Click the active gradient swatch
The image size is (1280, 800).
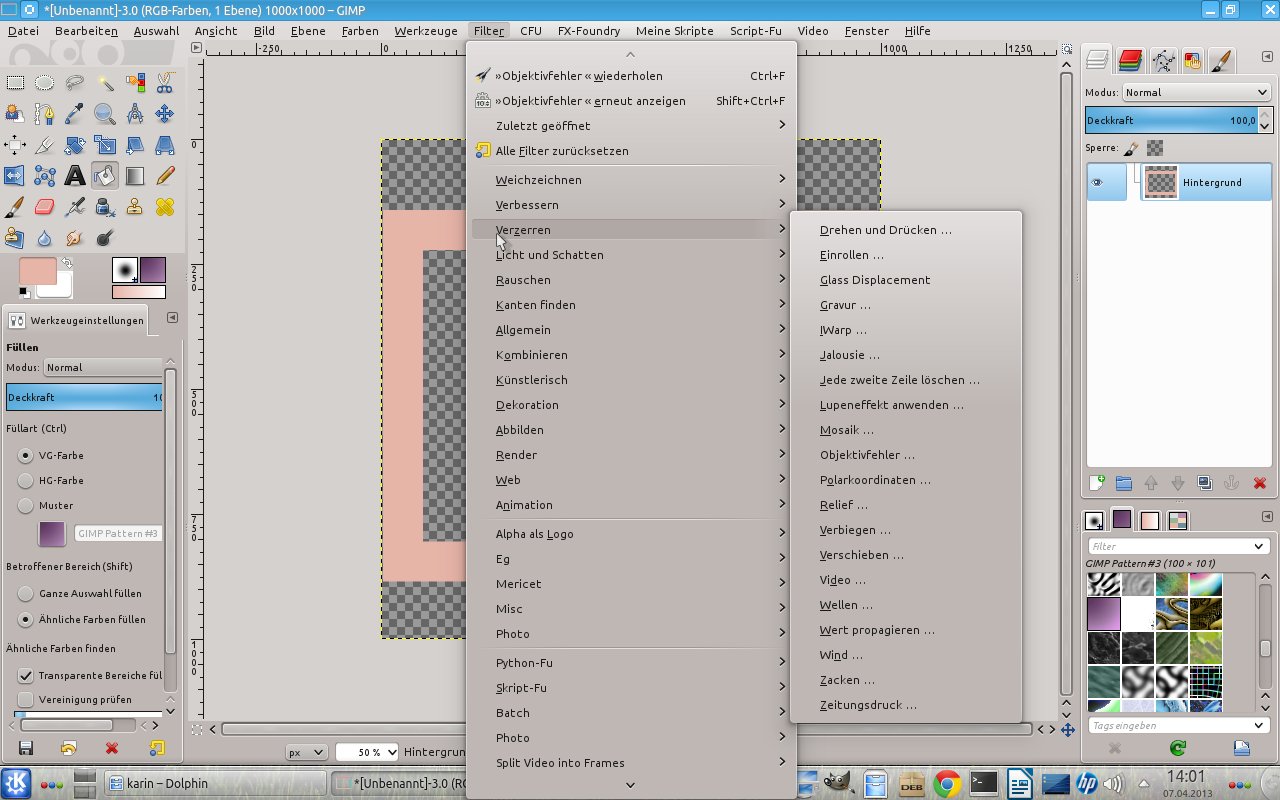tap(139, 292)
